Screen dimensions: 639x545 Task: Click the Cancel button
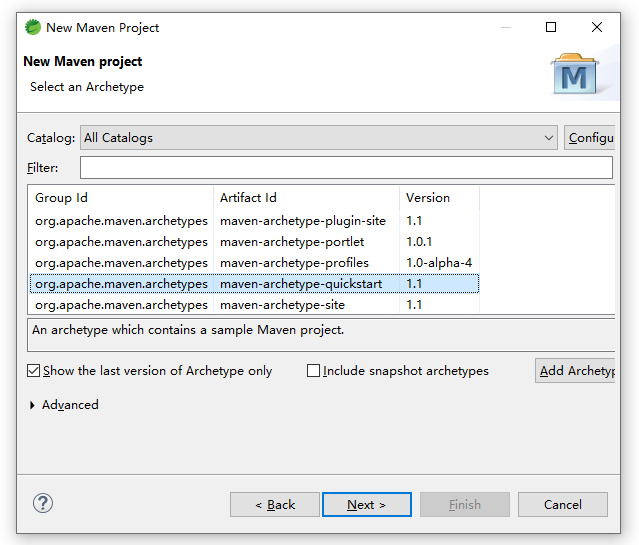(x=563, y=505)
